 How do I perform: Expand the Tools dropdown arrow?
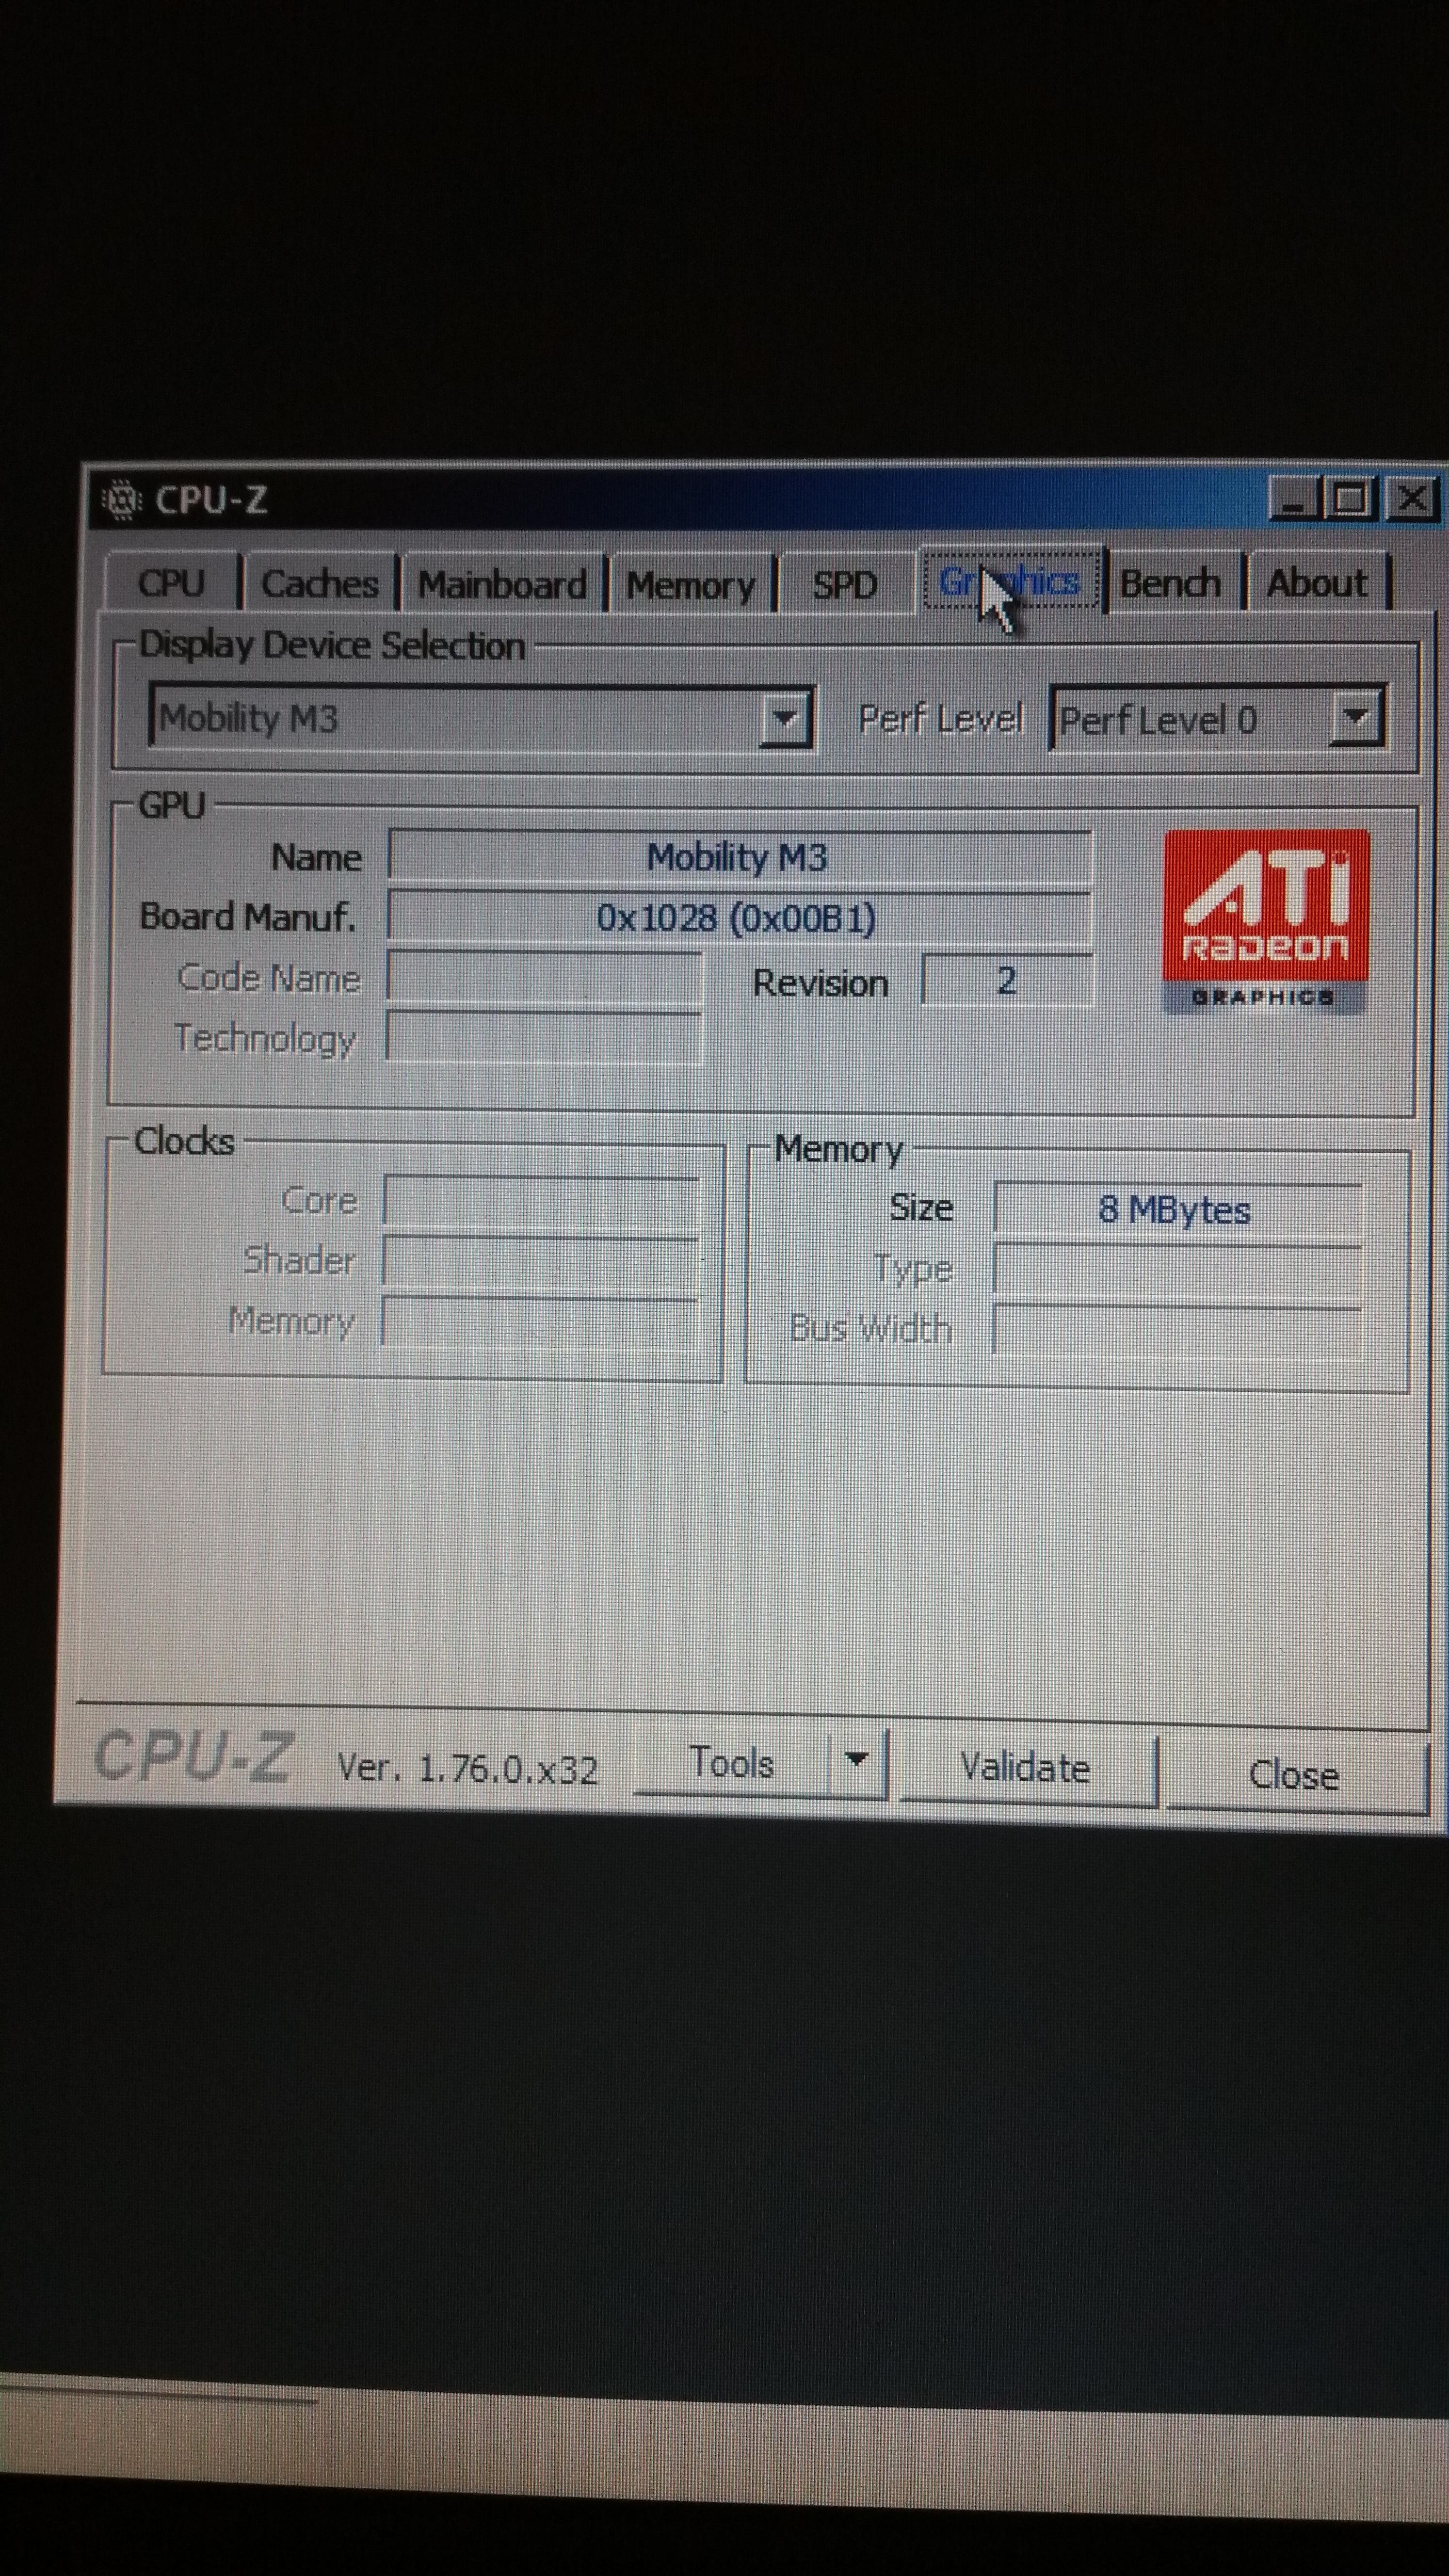[857, 1762]
